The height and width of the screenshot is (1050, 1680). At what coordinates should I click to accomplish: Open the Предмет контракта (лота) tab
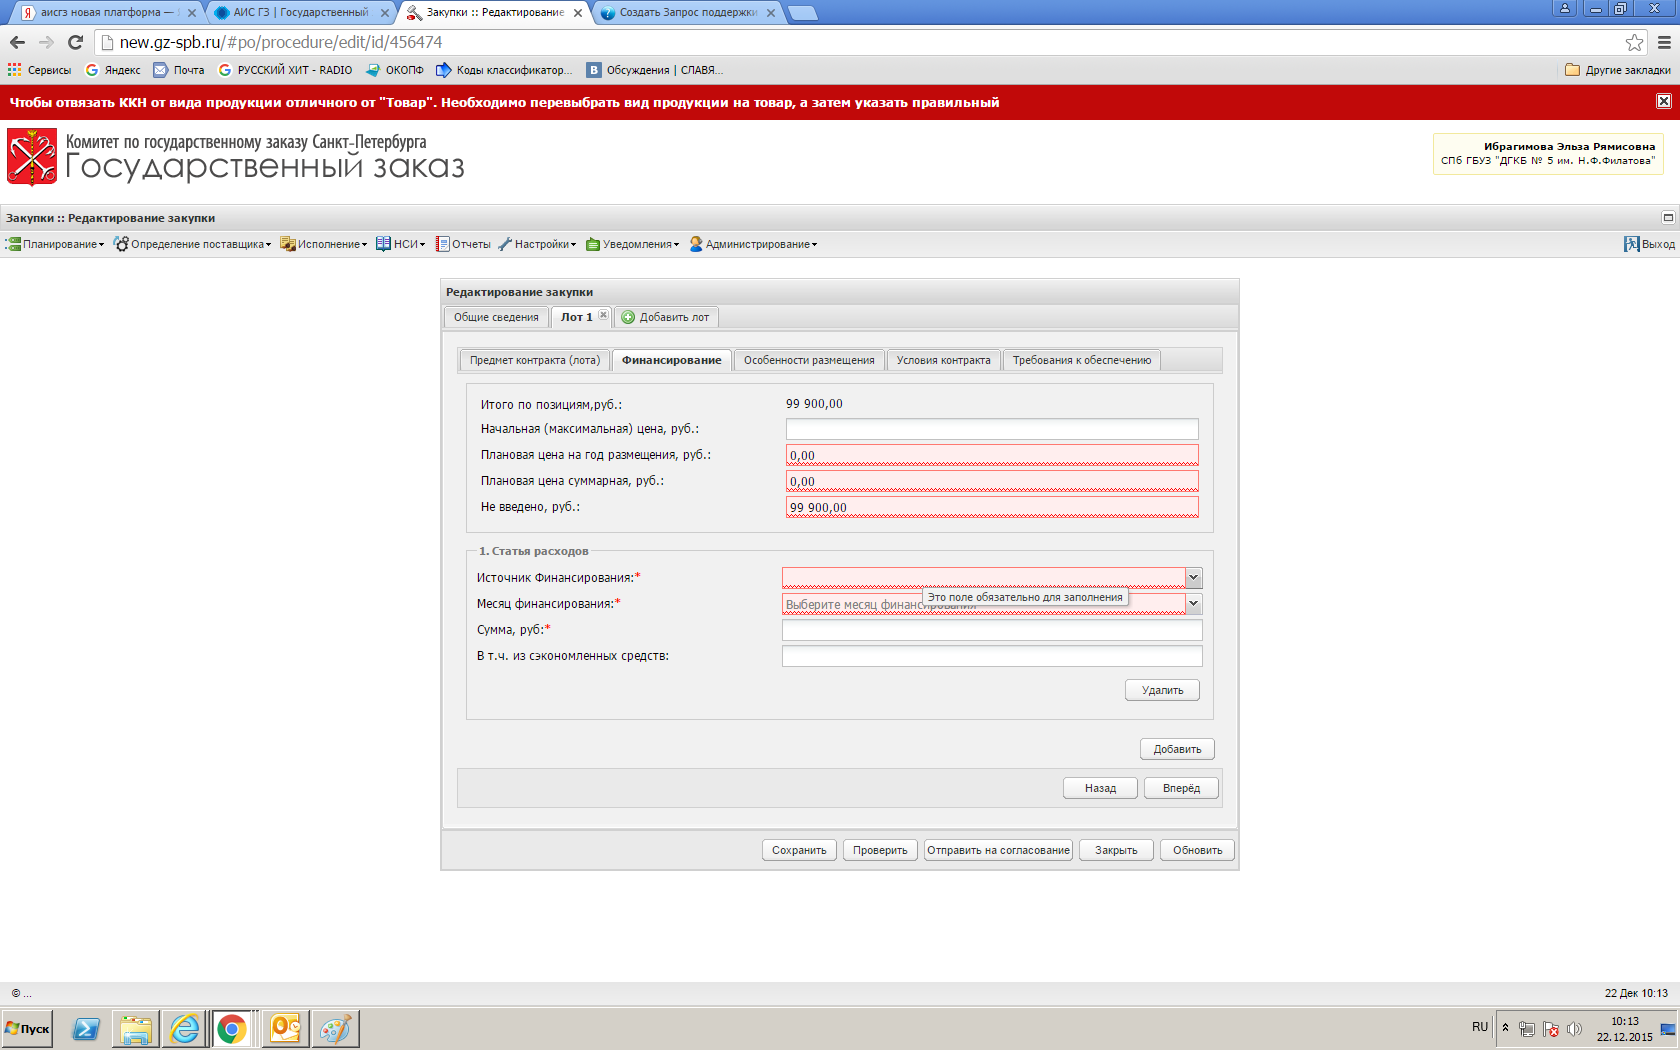point(535,360)
